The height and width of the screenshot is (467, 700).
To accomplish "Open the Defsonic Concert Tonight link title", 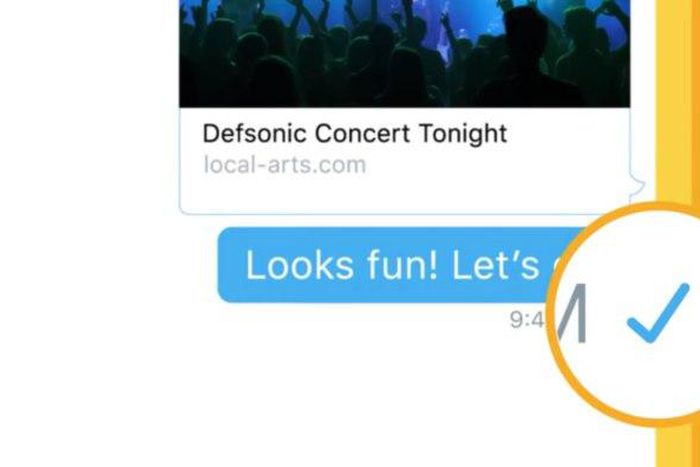I will coord(355,133).
